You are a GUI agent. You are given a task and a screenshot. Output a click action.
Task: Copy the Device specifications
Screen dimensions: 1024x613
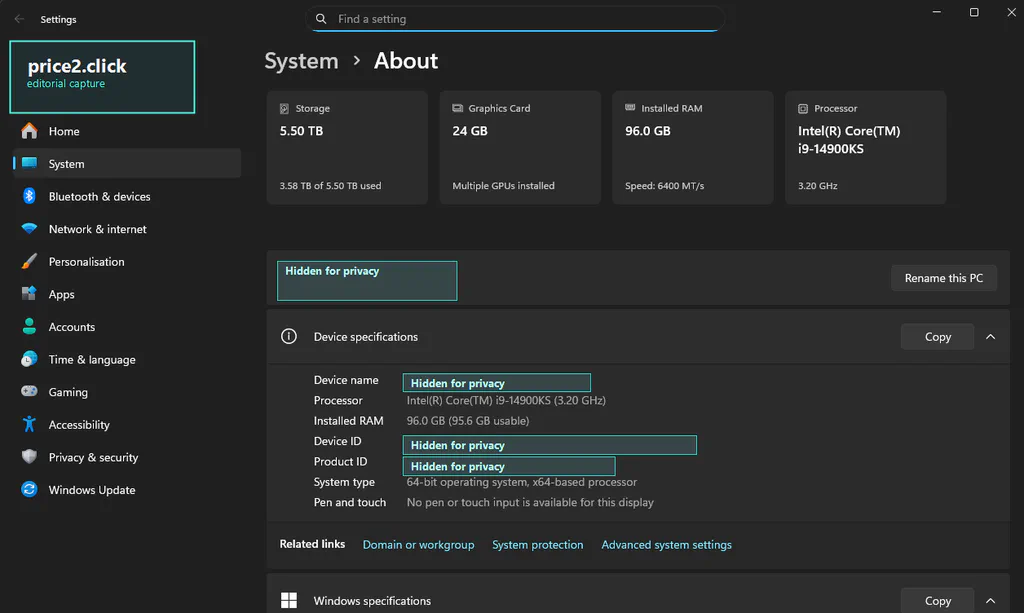[x=937, y=337]
